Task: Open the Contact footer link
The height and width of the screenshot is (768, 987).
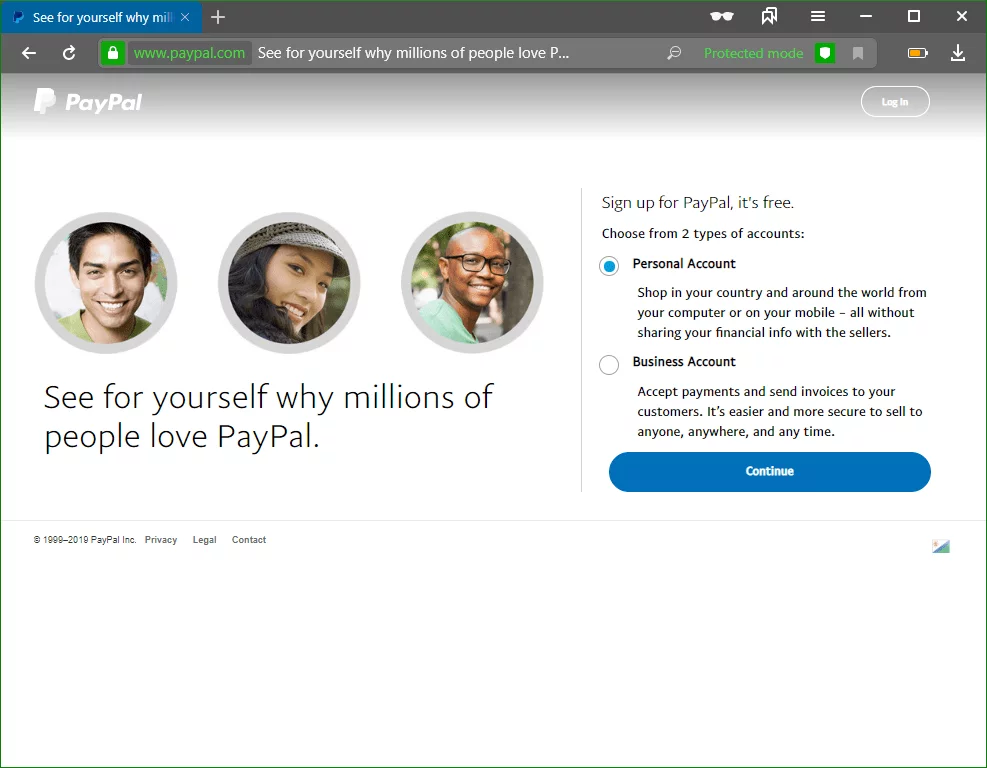Action: [249, 540]
